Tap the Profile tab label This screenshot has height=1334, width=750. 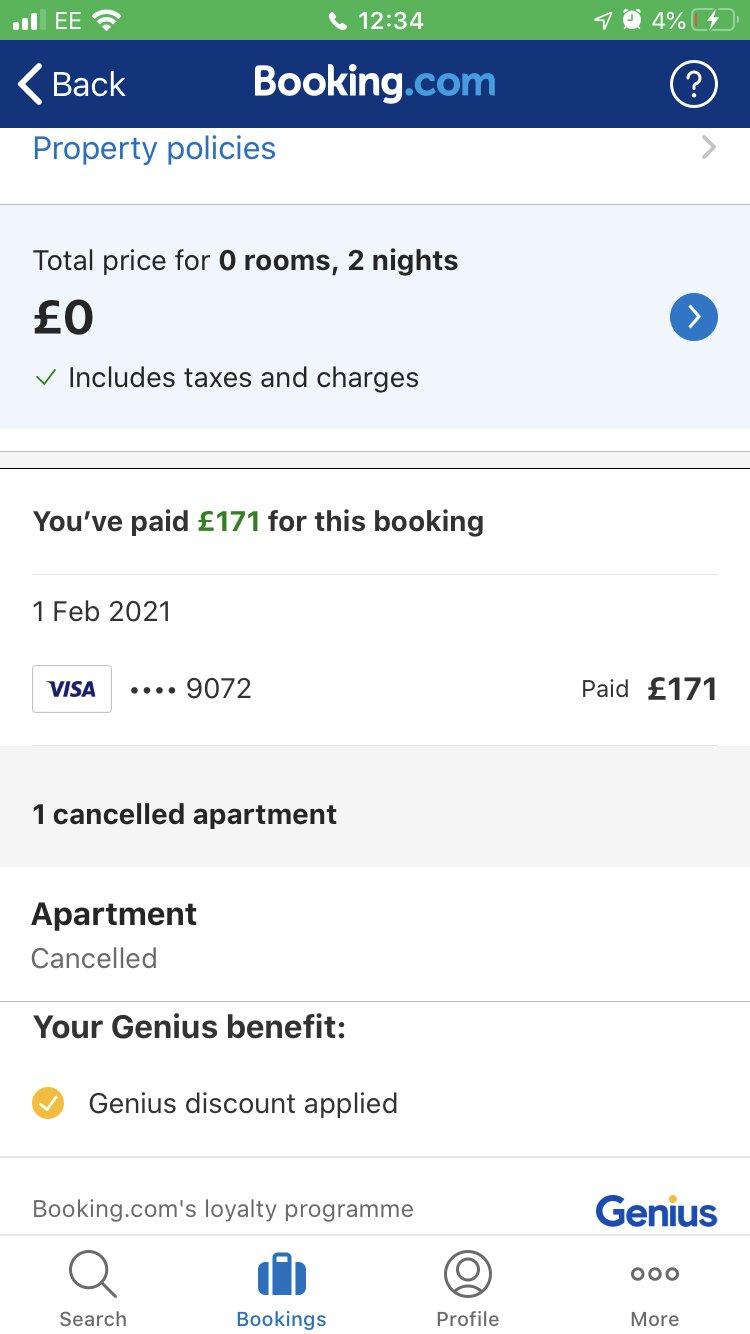467,1319
